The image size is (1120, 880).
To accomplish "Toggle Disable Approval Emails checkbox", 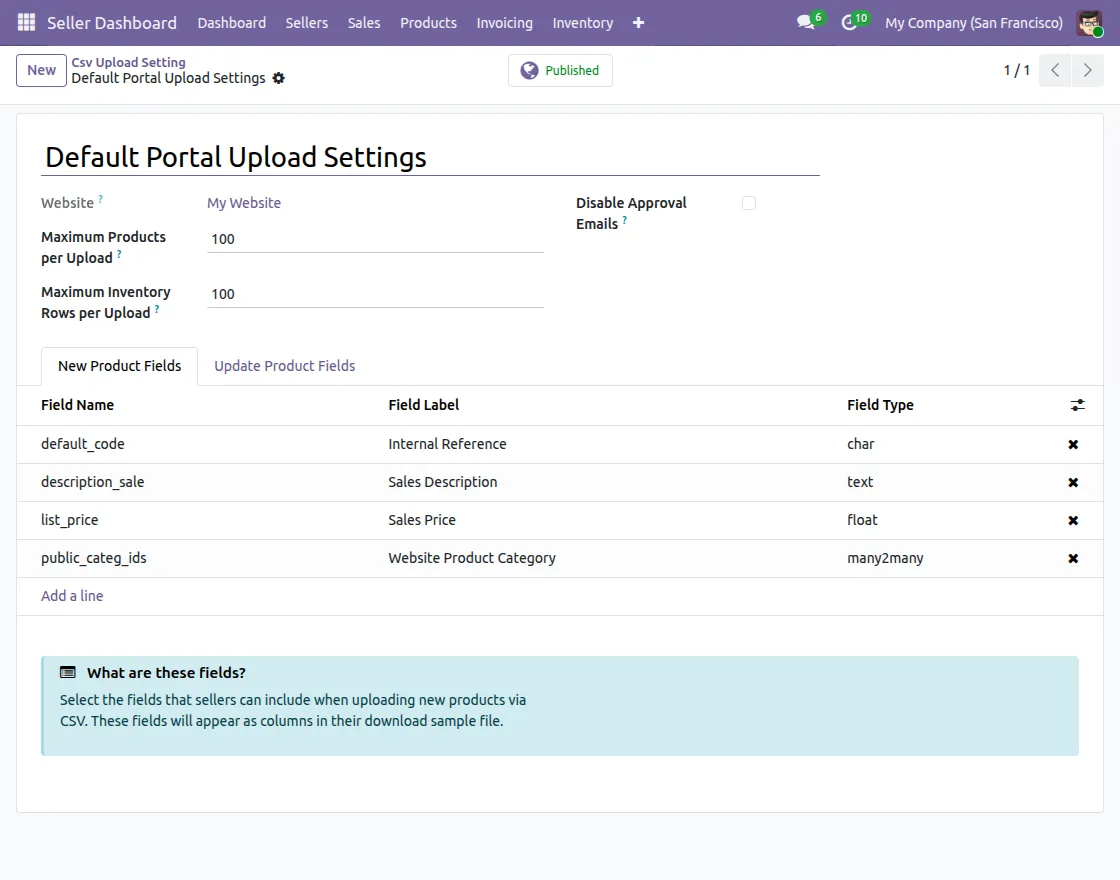I will pos(749,203).
